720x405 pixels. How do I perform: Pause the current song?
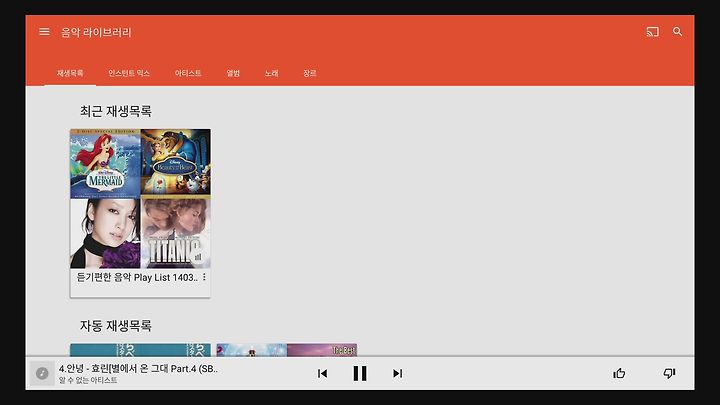[360, 373]
